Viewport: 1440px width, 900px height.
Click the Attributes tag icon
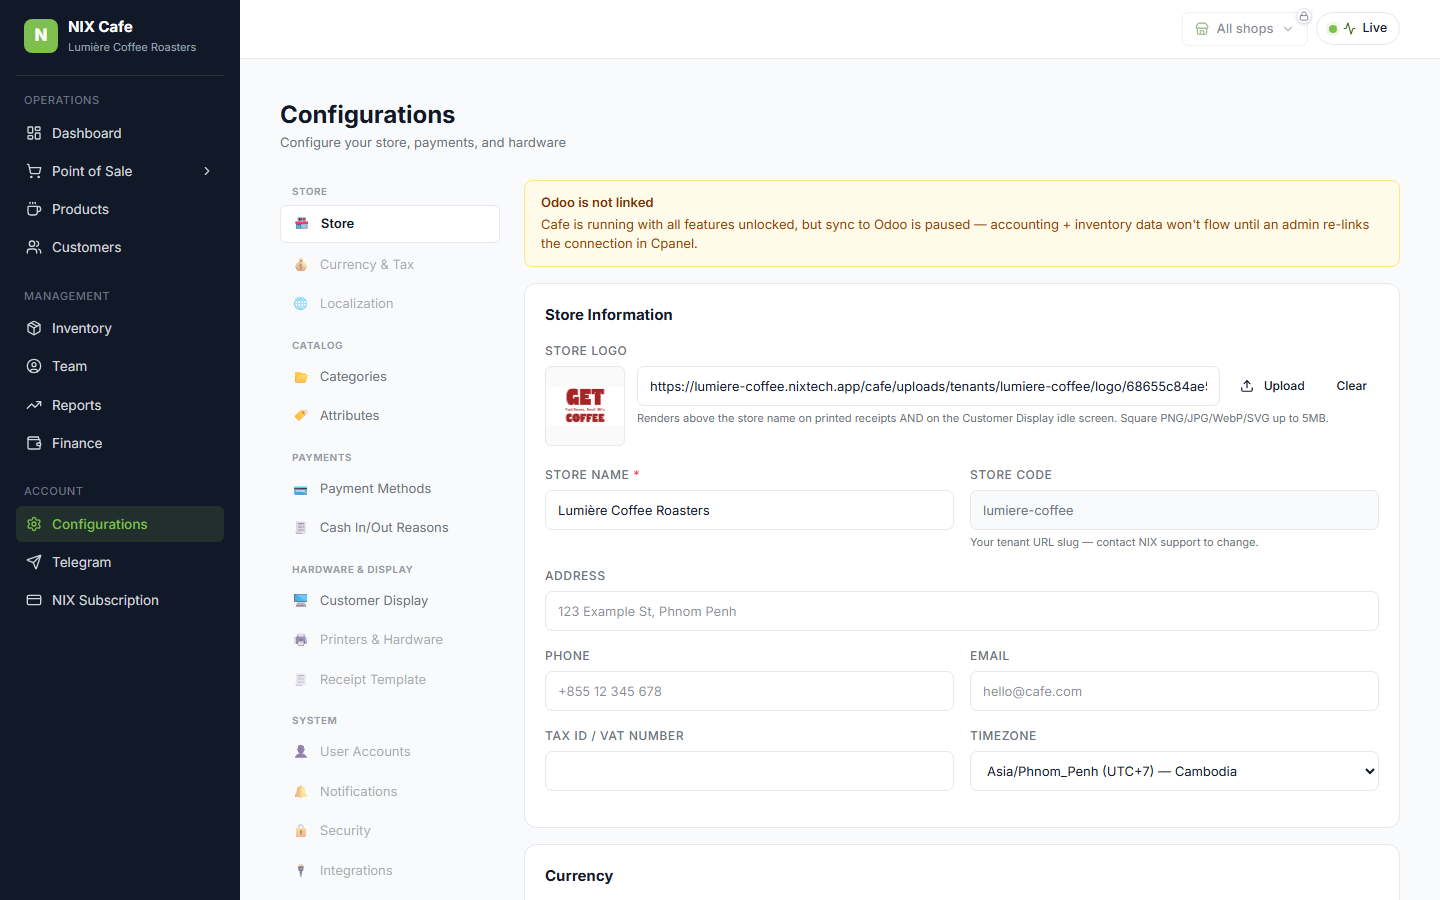click(x=301, y=415)
